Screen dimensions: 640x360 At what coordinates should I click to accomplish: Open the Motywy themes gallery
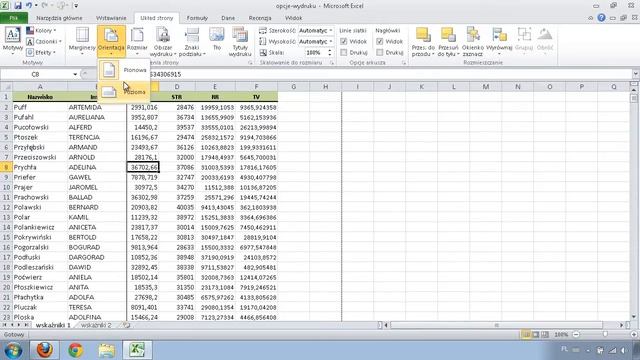pyautogui.click(x=12, y=41)
